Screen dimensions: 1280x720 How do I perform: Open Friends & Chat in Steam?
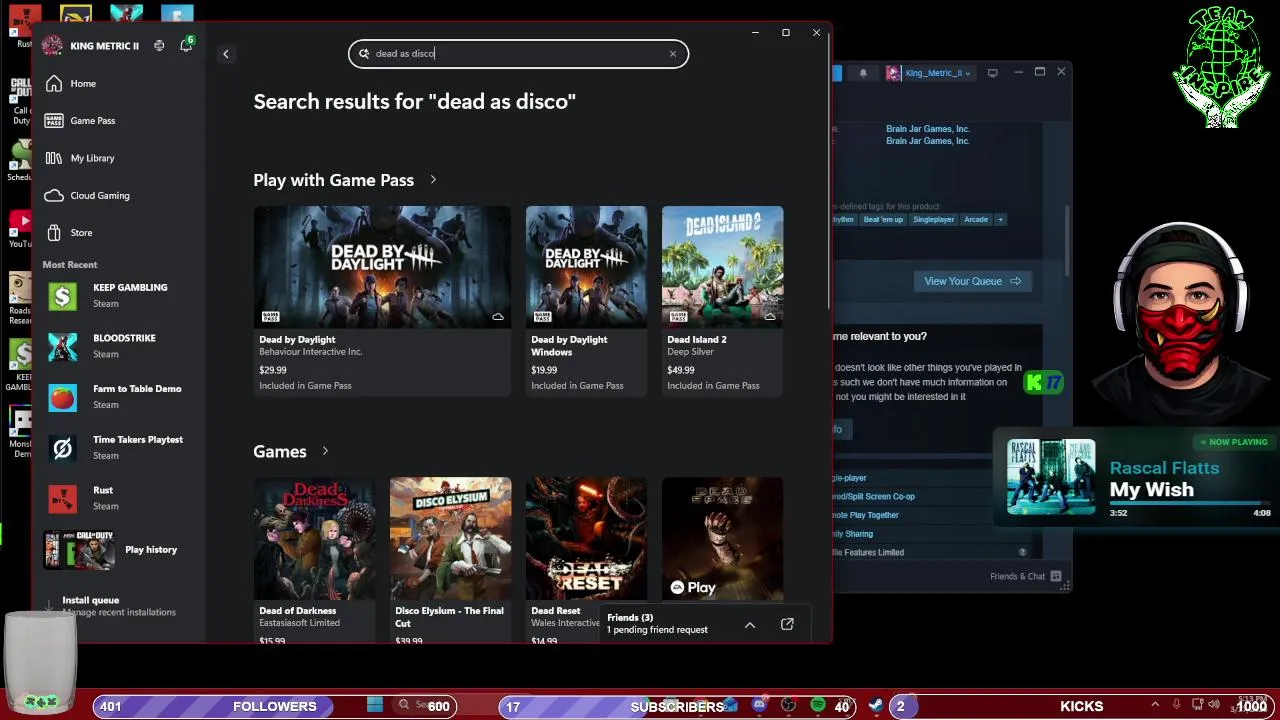coord(1025,577)
